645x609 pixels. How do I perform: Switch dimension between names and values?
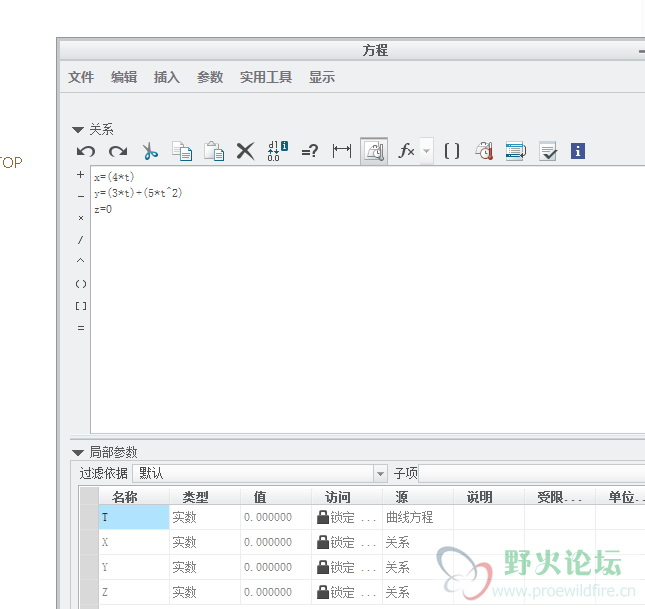tap(278, 151)
